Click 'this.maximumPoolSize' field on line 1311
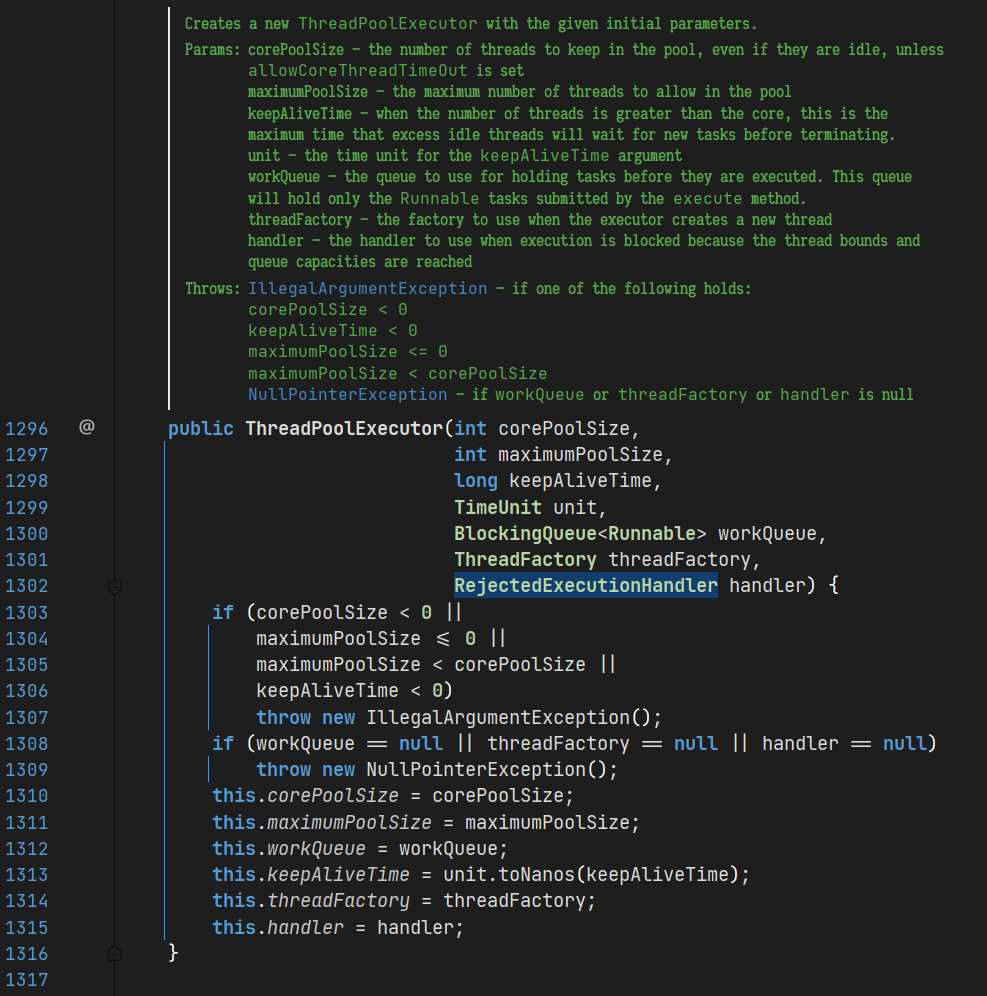 pos(321,822)
